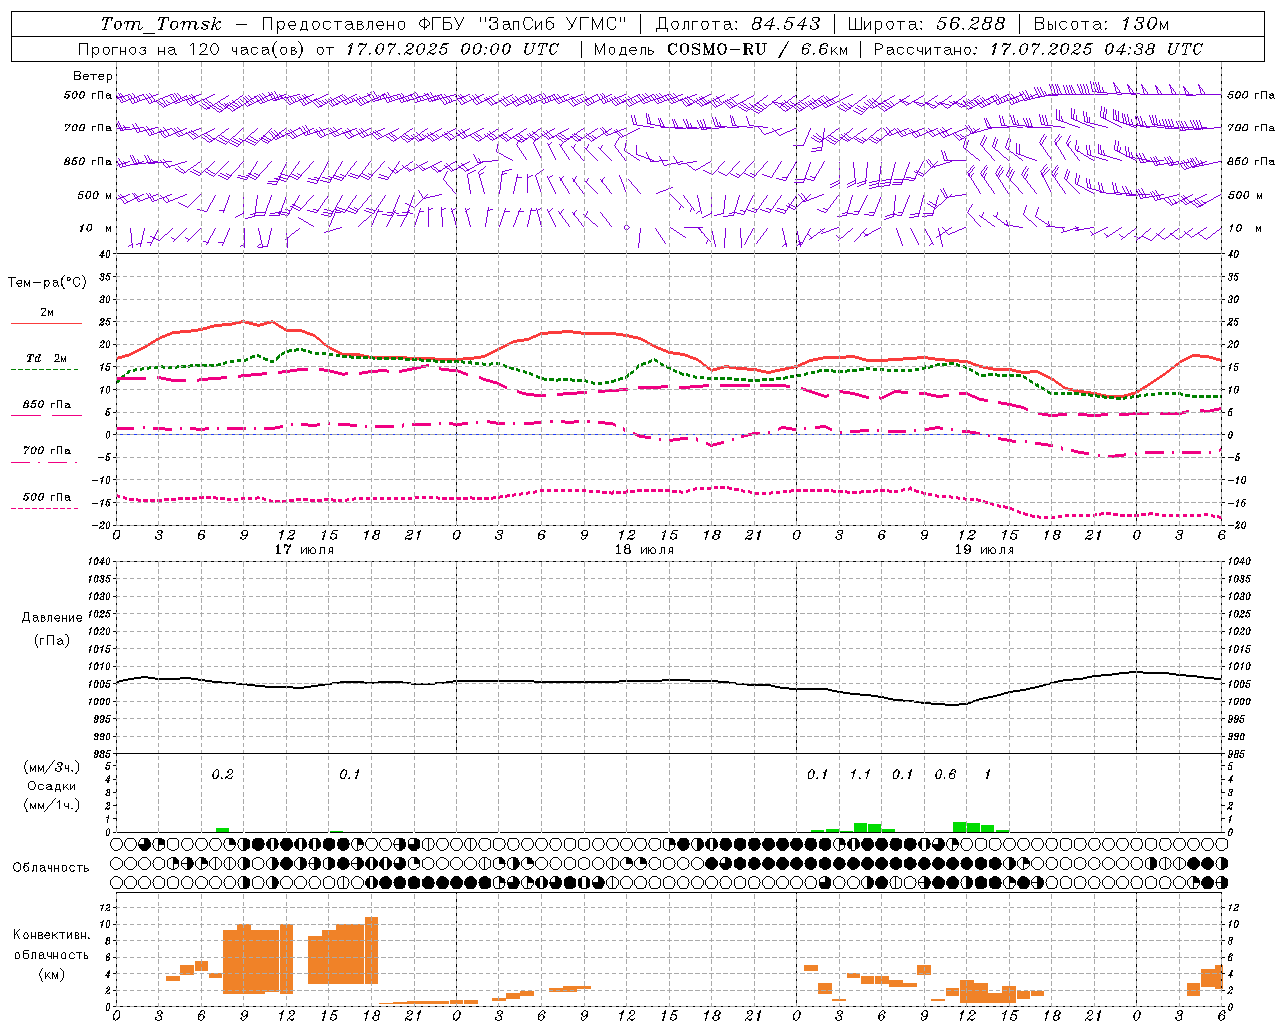Click the dashed line sample under "Td 2м"

click(x=45, y=369)
